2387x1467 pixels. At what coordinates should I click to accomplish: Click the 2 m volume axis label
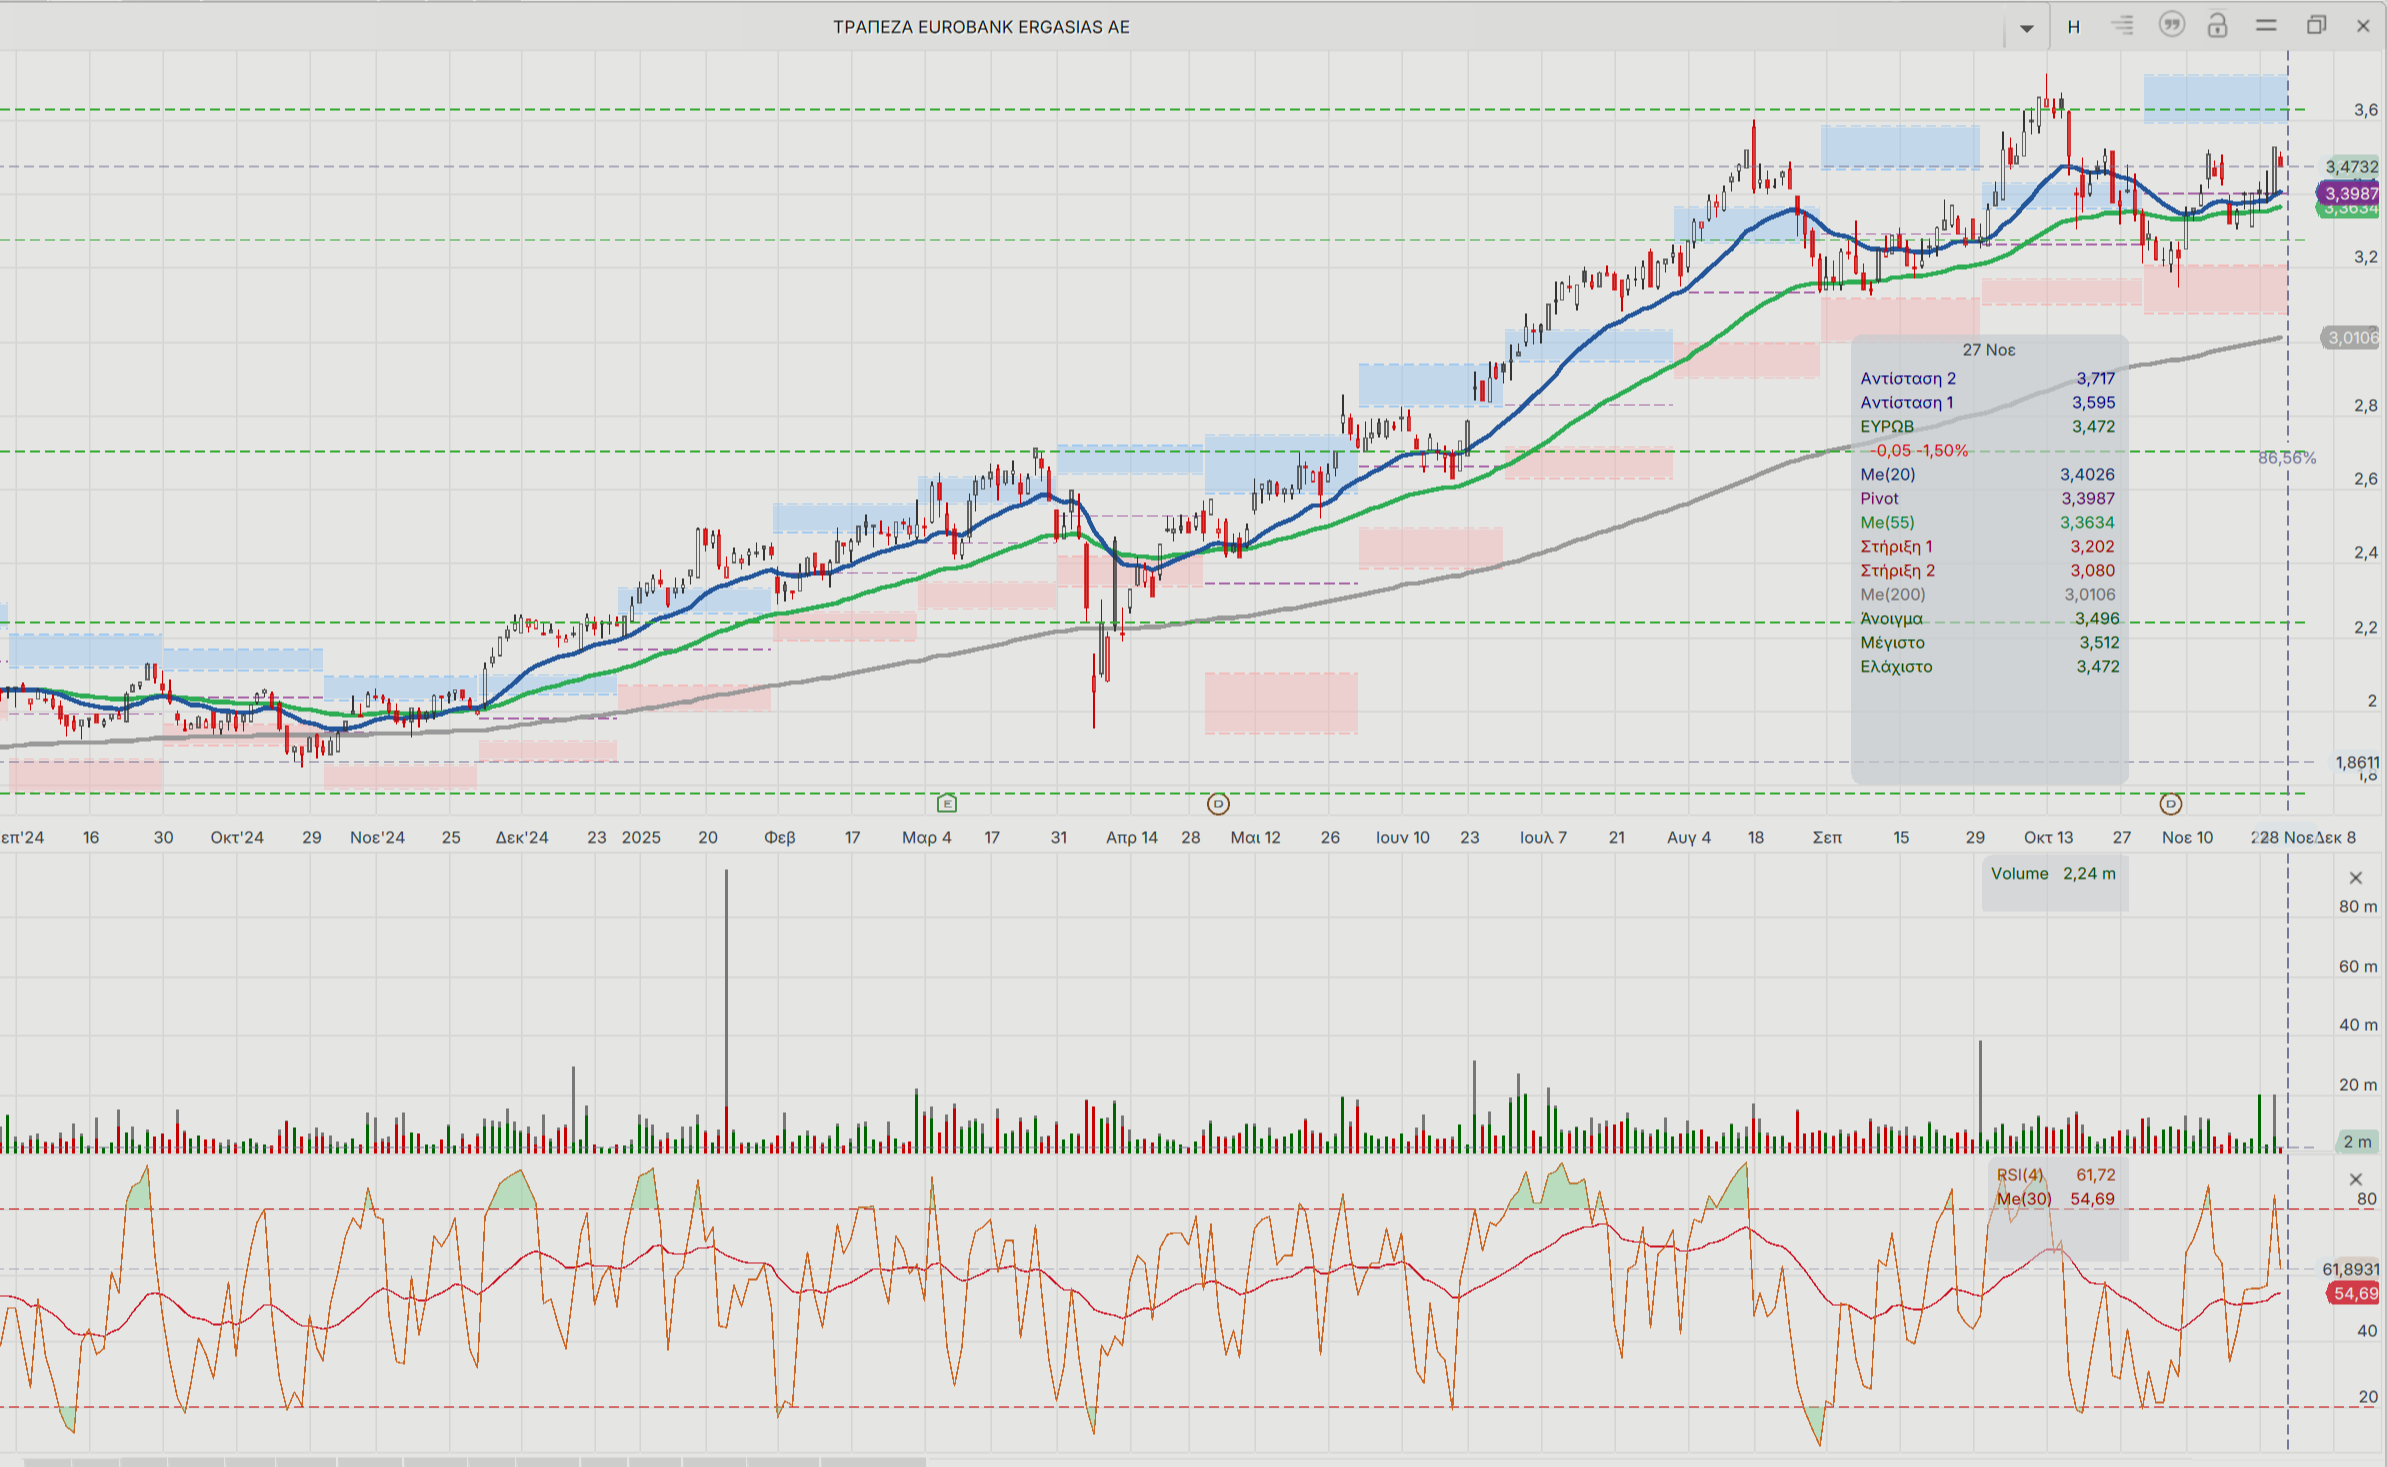coord(2356,1142)
